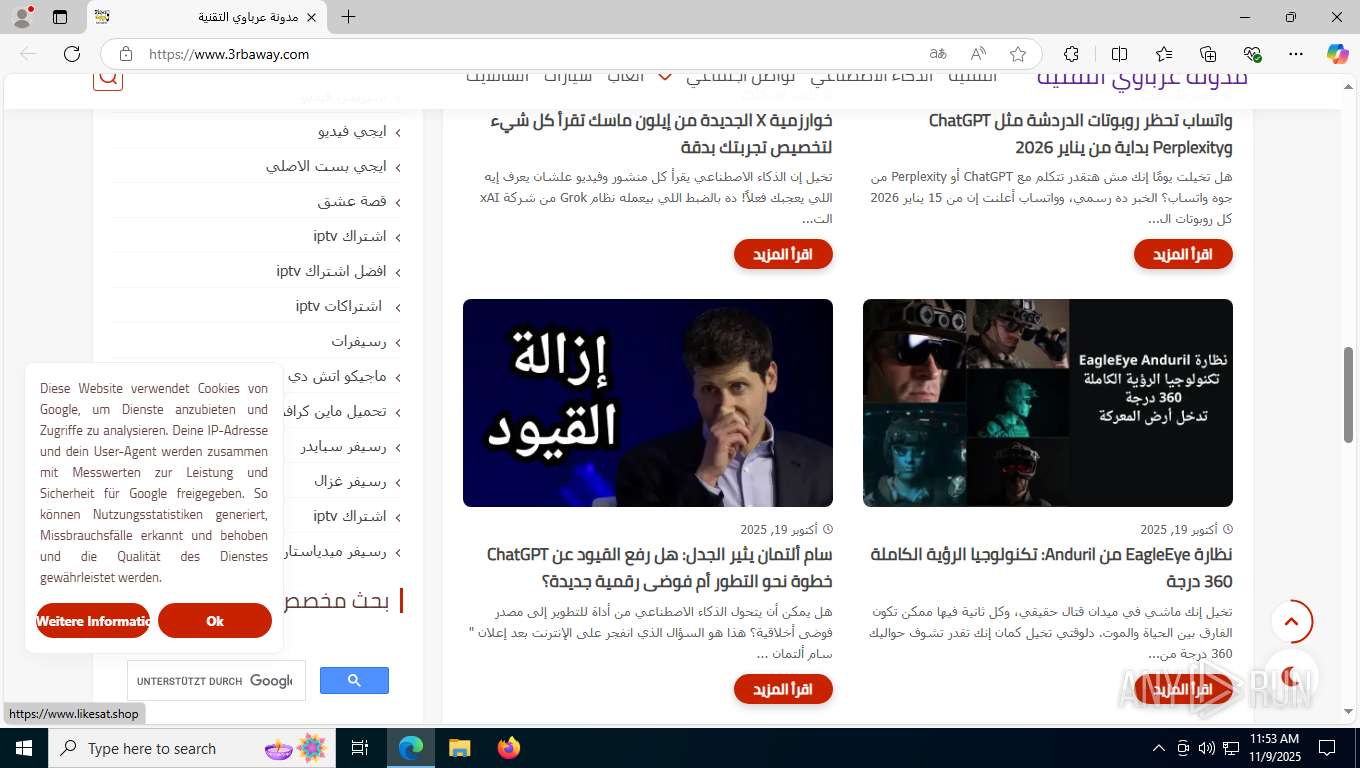Image resolution: width=1360 pixels, height=768 pixels.
Task: Add this page to favorites star
Action: tap(1018, 54)
